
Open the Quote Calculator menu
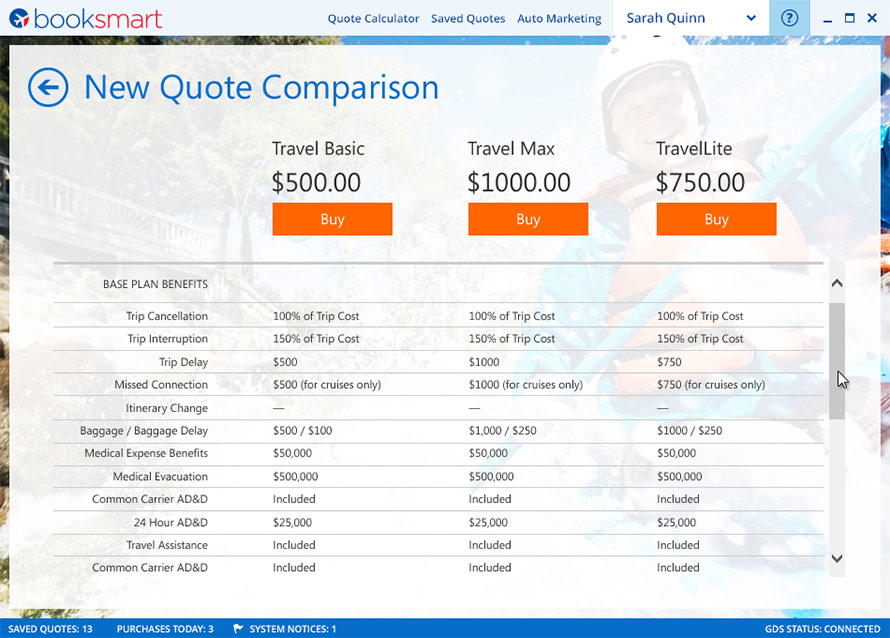[x=373, y=19]
